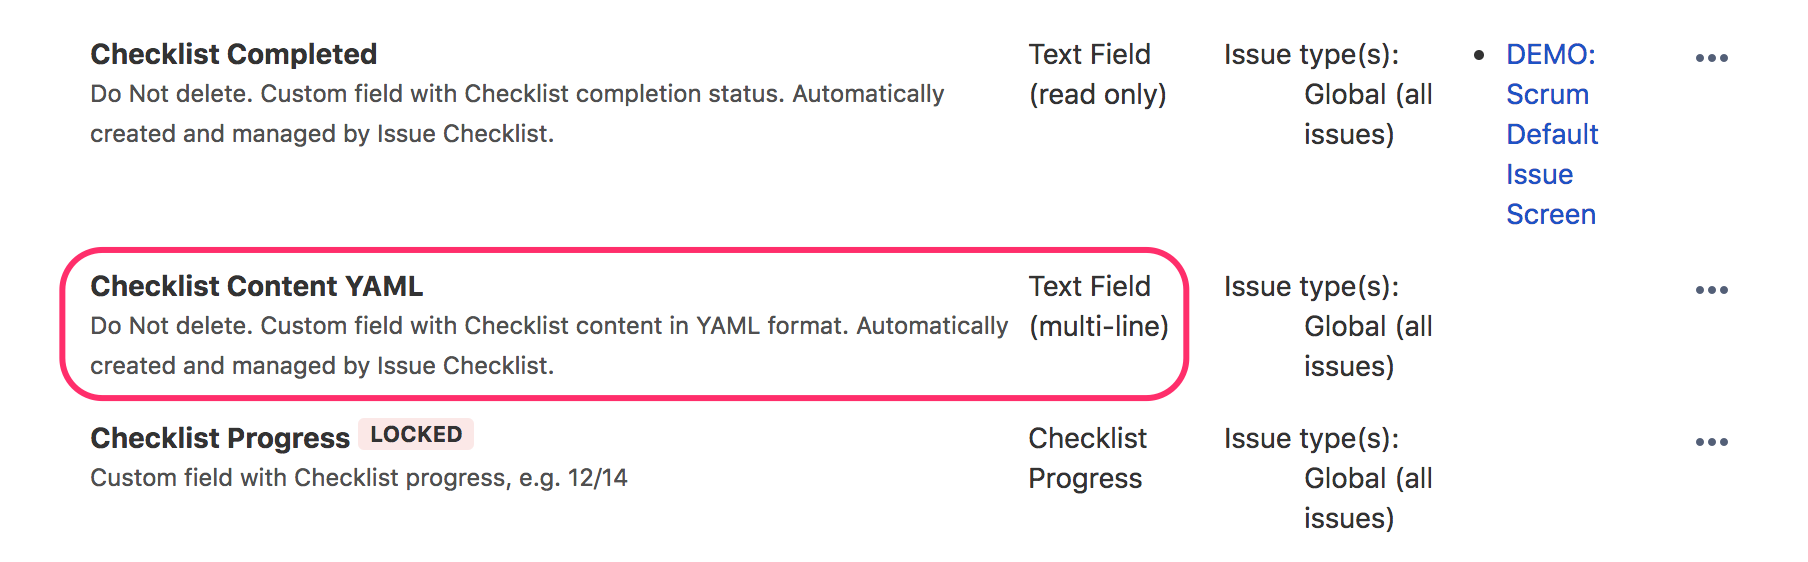Click Global (all issues) in the Checklist Completed row
Screen dimensions: 1808x562
click(x=1367, y=114)
